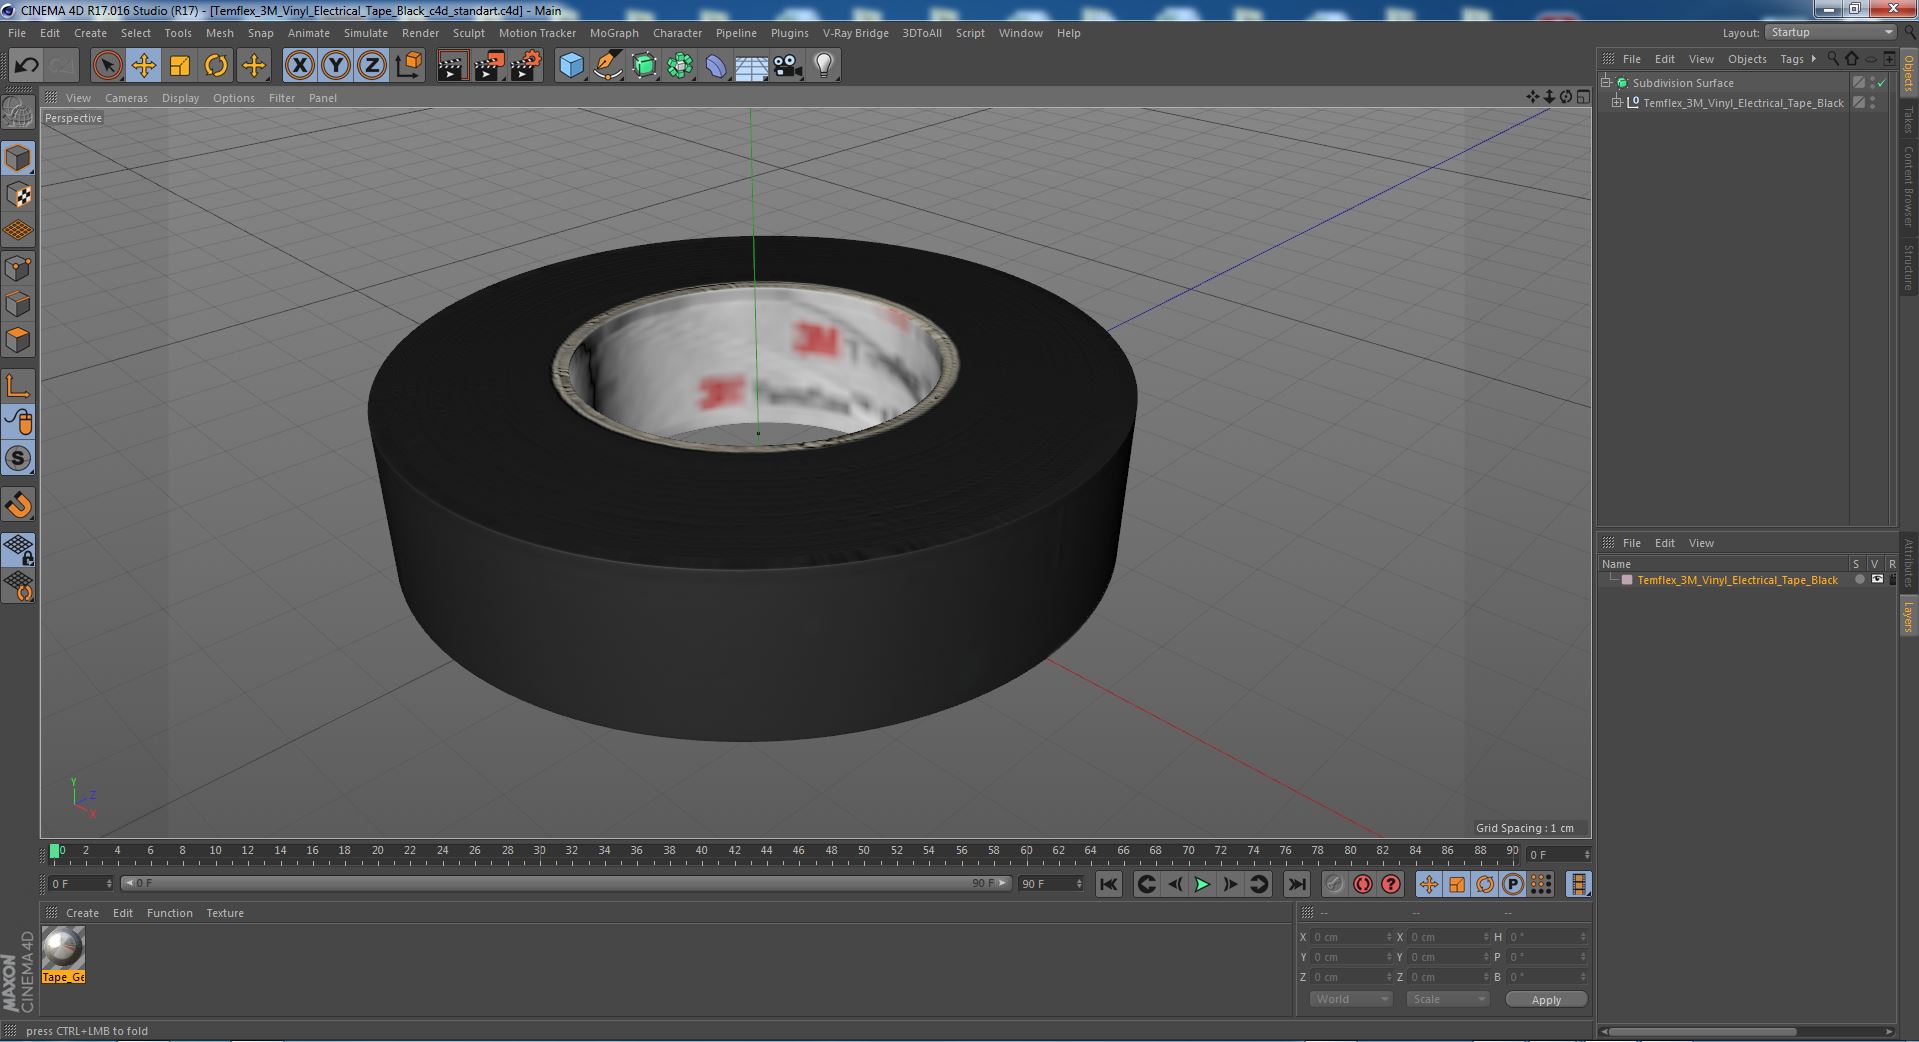Toggle layer Solo for Temflex layer
The height and width of the screenshot is (1042, 1919).
[1859, 580]
